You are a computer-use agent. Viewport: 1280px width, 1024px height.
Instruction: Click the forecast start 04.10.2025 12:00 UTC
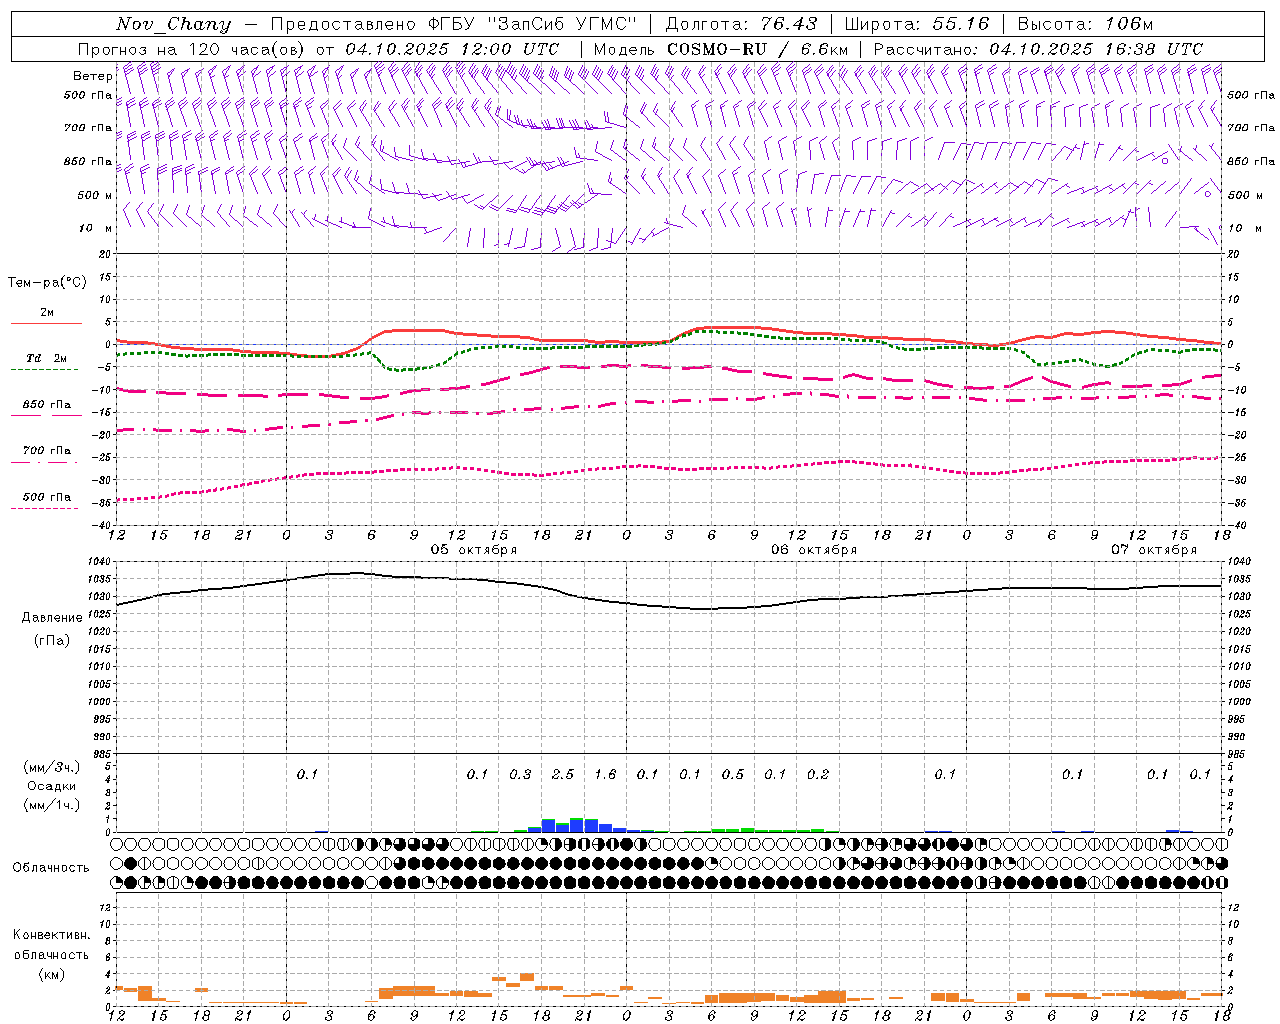tap(452, 49)
